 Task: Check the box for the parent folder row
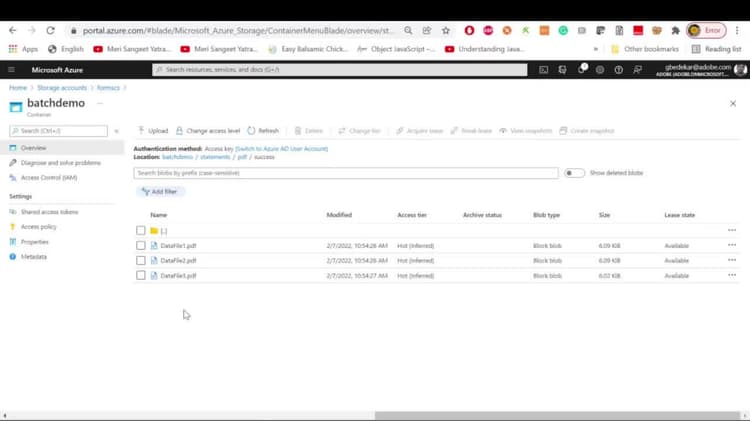tap(141, 231)
